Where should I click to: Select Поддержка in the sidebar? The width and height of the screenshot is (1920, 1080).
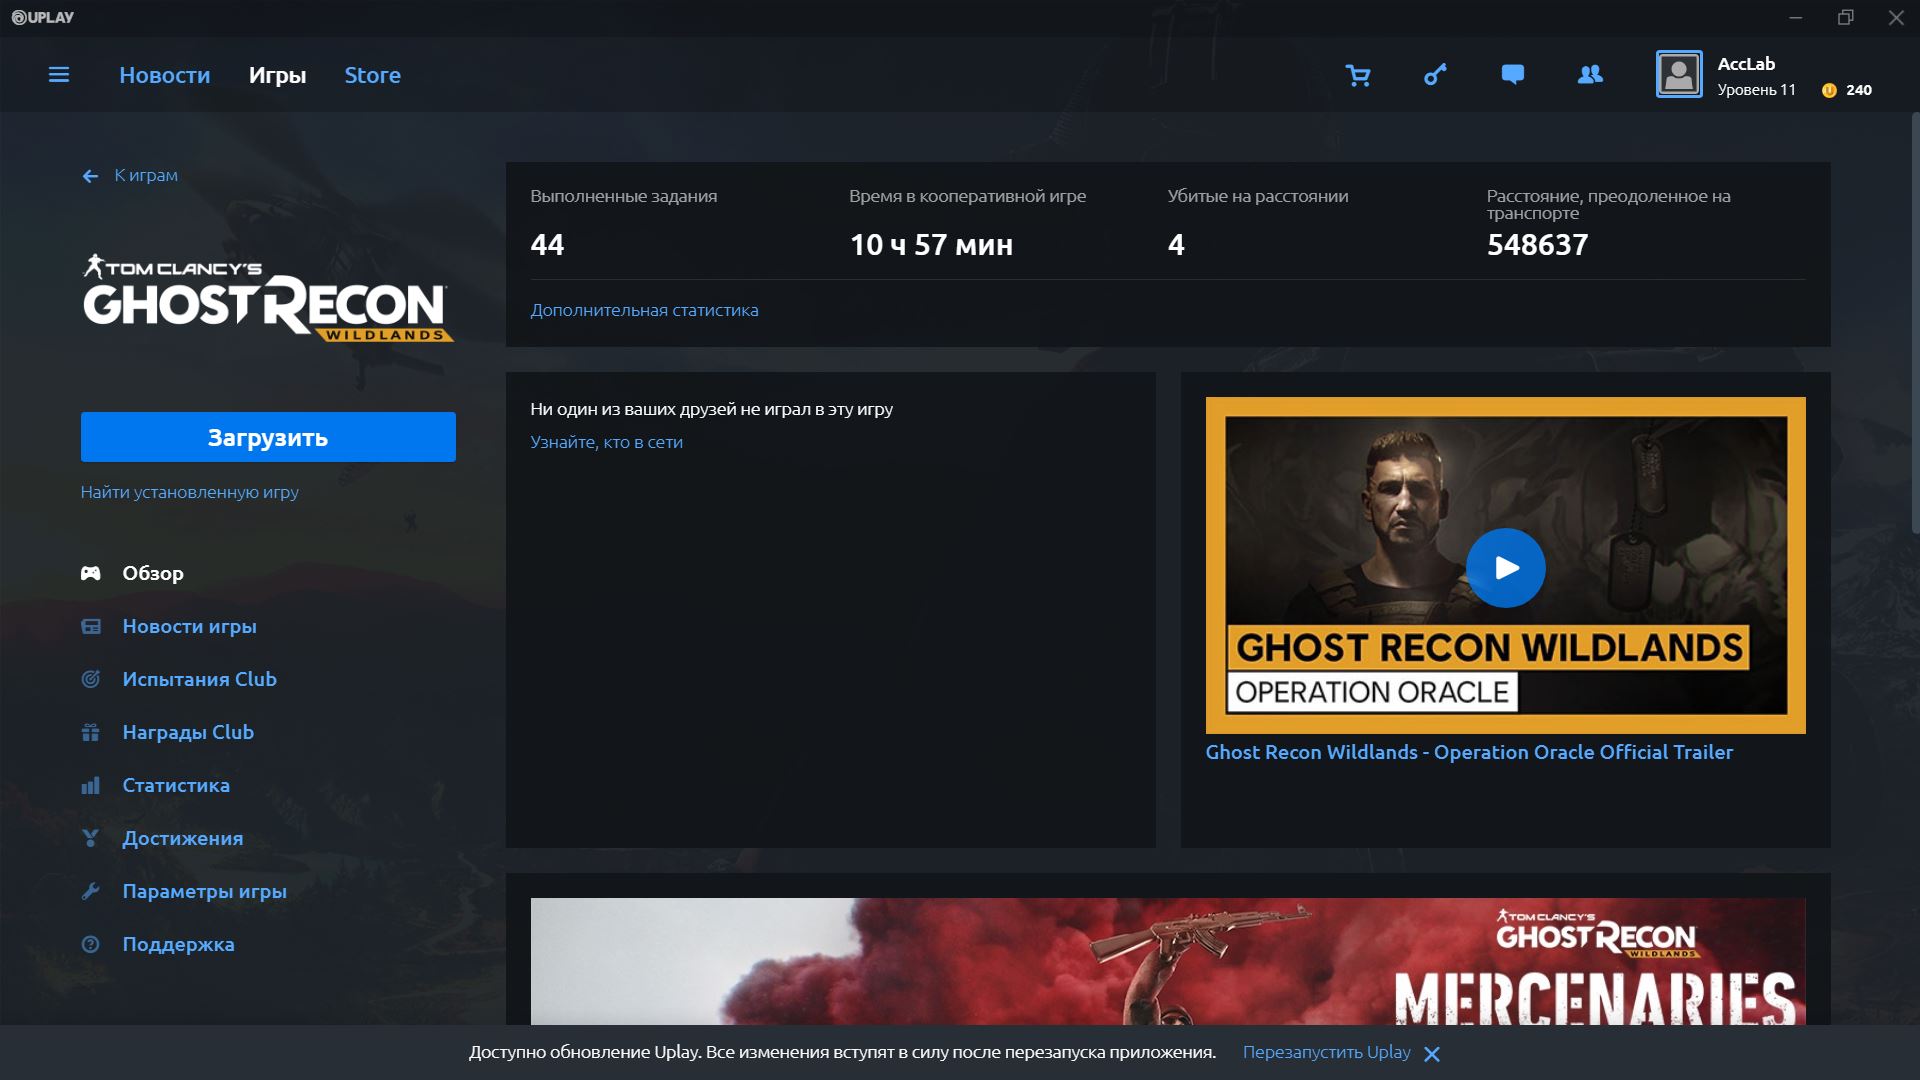178,944
